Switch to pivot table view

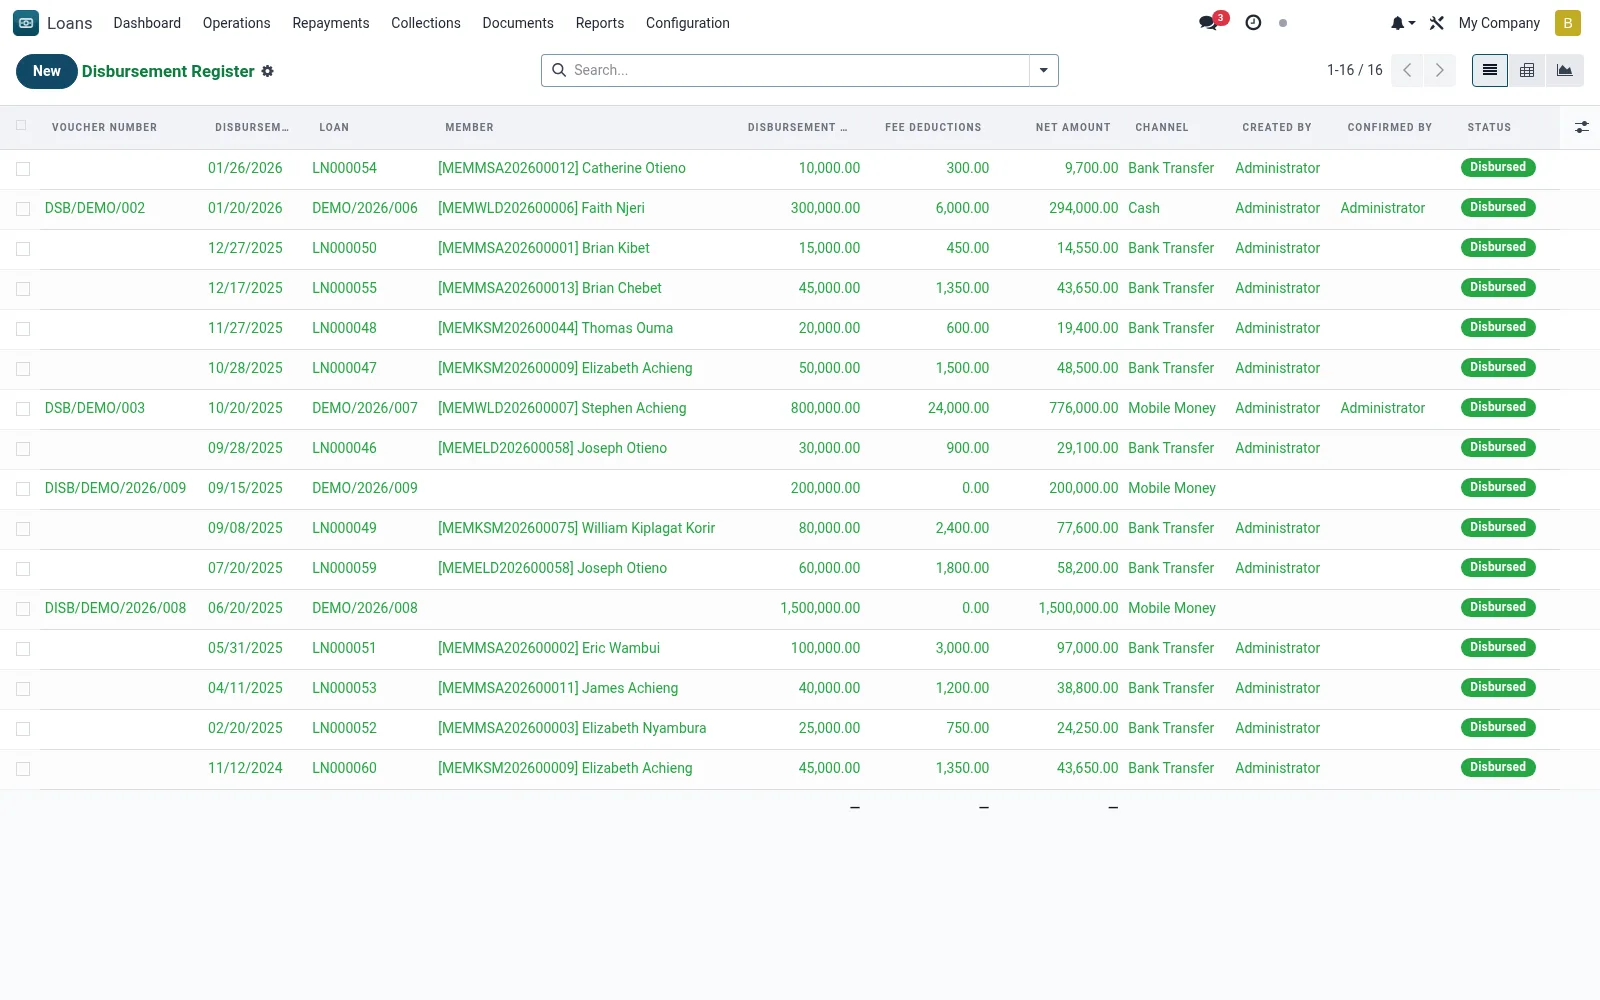(1527, 70)
